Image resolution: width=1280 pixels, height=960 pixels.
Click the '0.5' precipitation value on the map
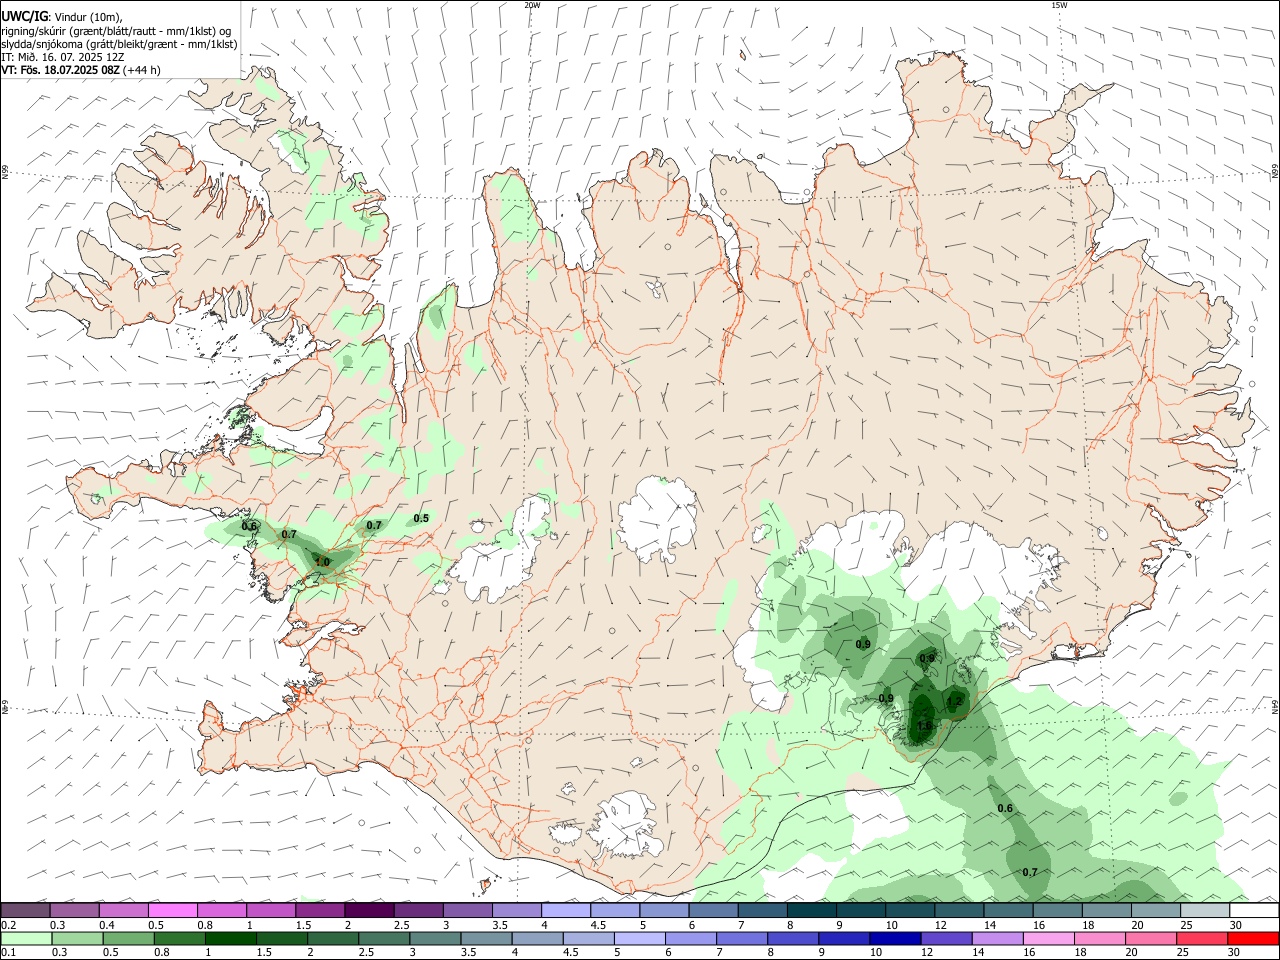(x=421, y=518)
